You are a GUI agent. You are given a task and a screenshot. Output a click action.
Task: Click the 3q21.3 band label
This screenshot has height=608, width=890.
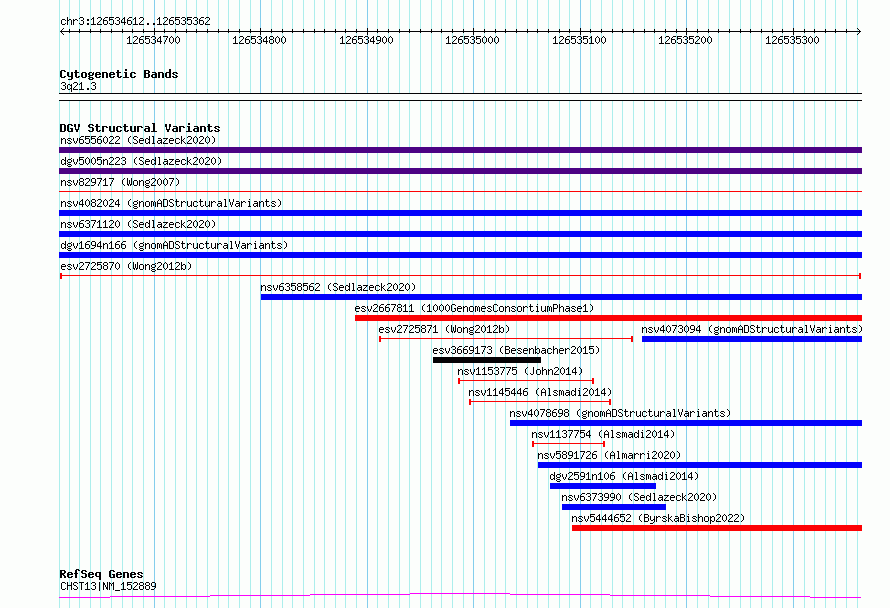point(78,86)
